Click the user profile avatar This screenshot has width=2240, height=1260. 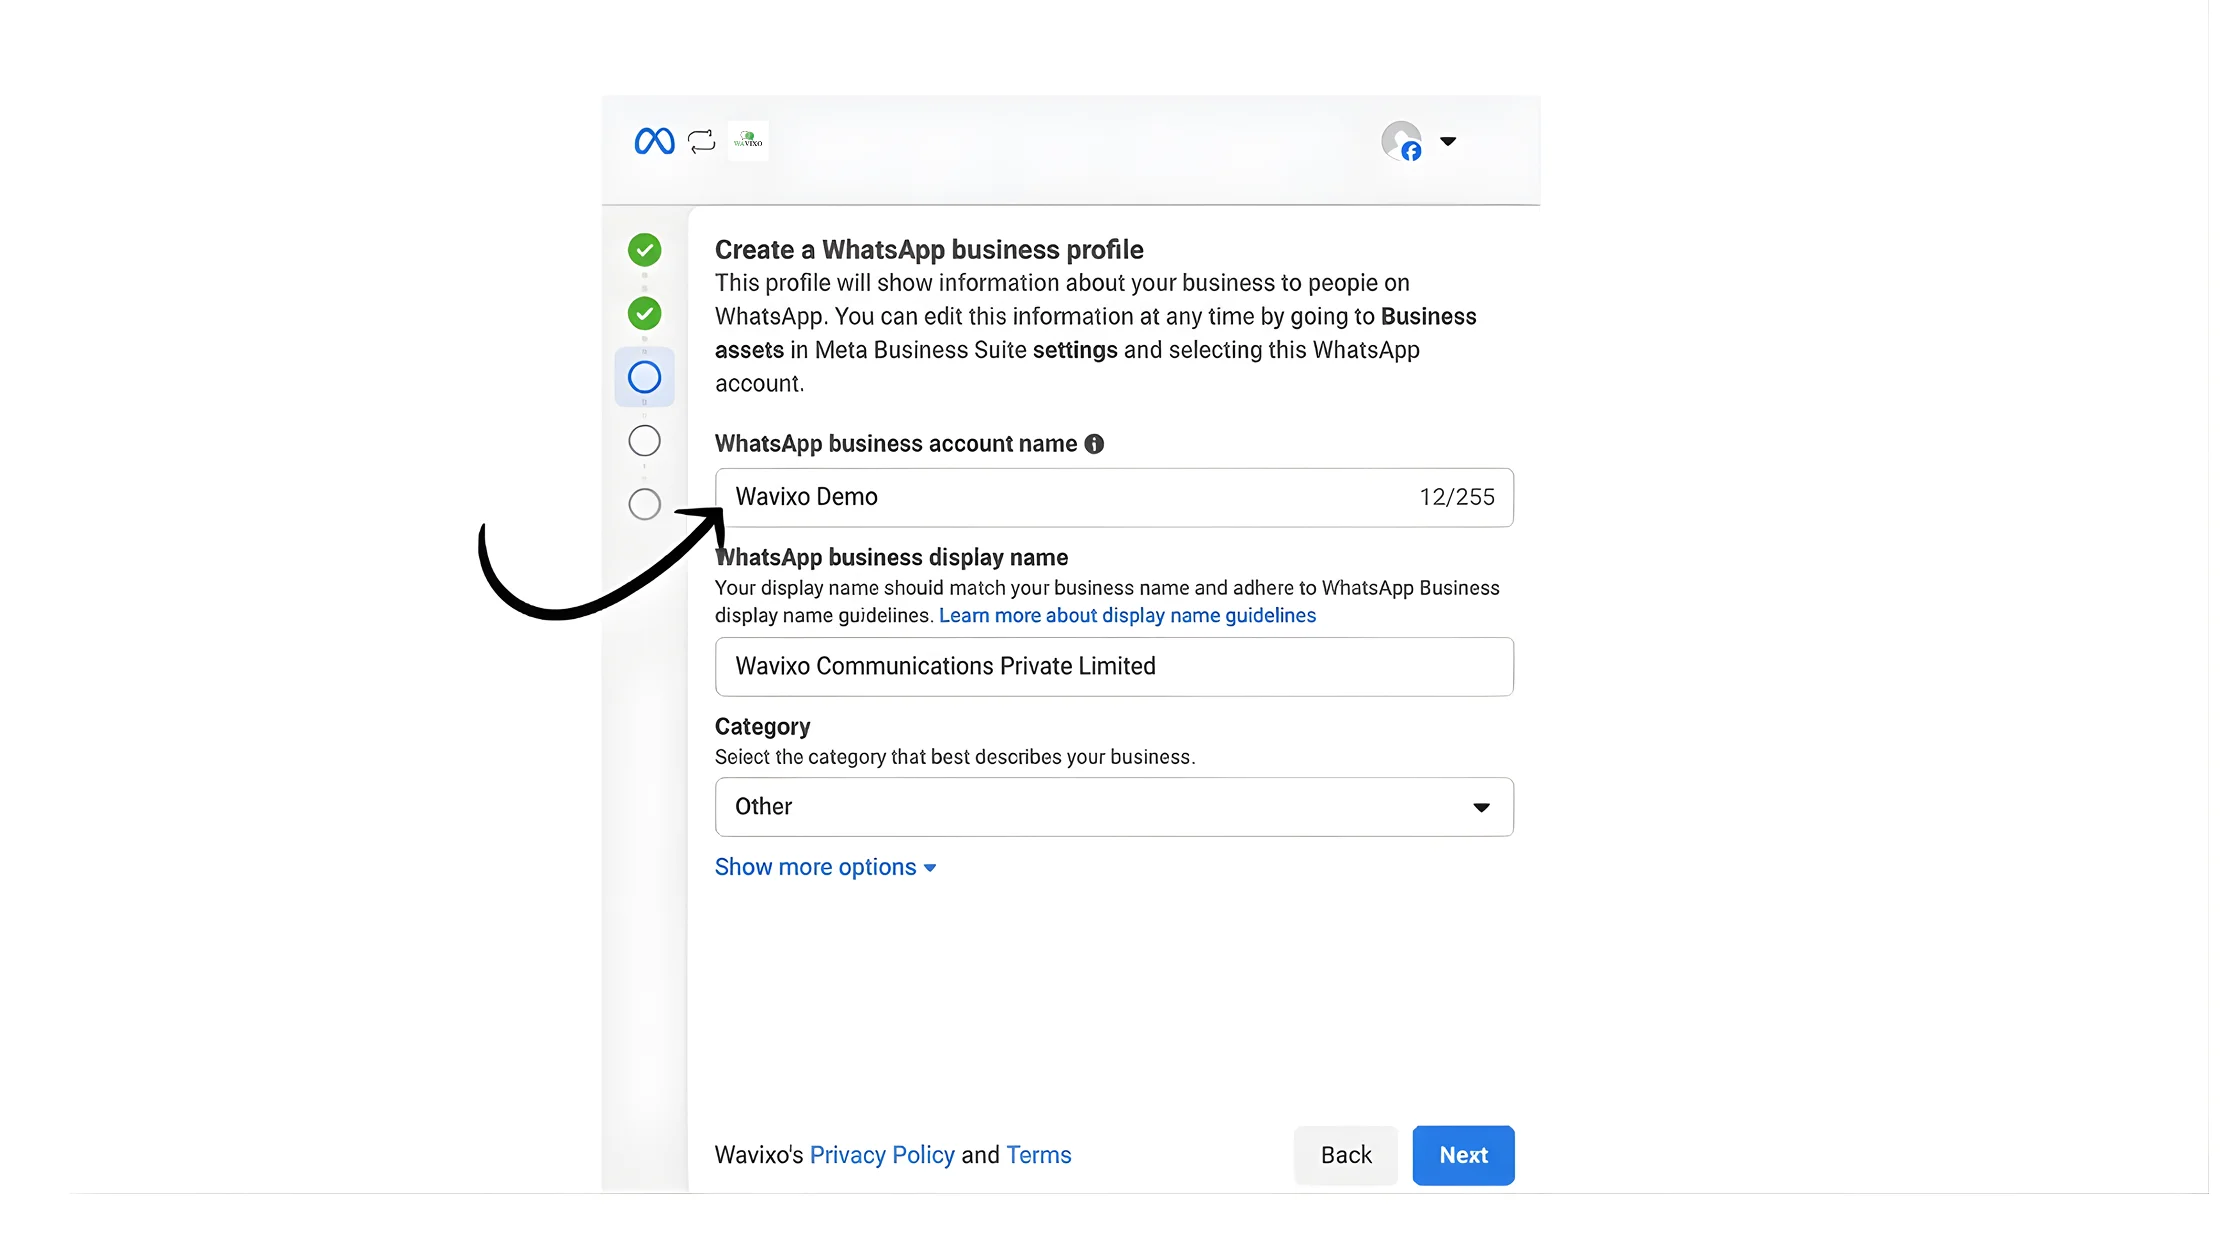point(1401,141)
